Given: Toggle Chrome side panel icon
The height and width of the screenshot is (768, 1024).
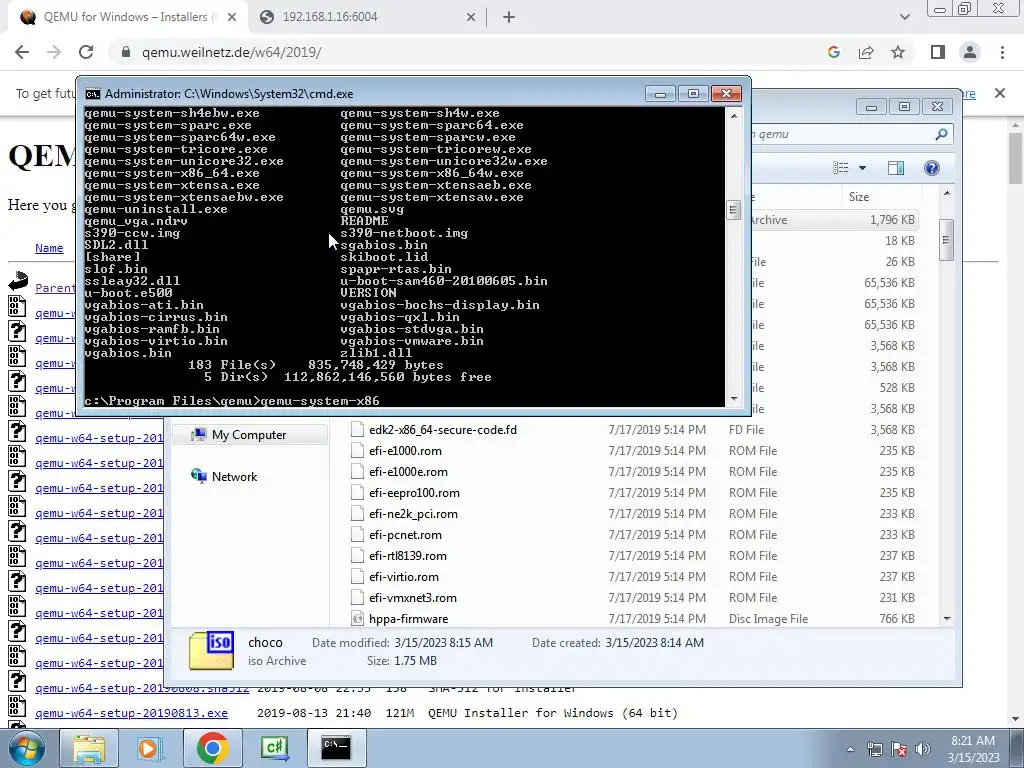Looking at the screenshot, I should pos(938,52).
